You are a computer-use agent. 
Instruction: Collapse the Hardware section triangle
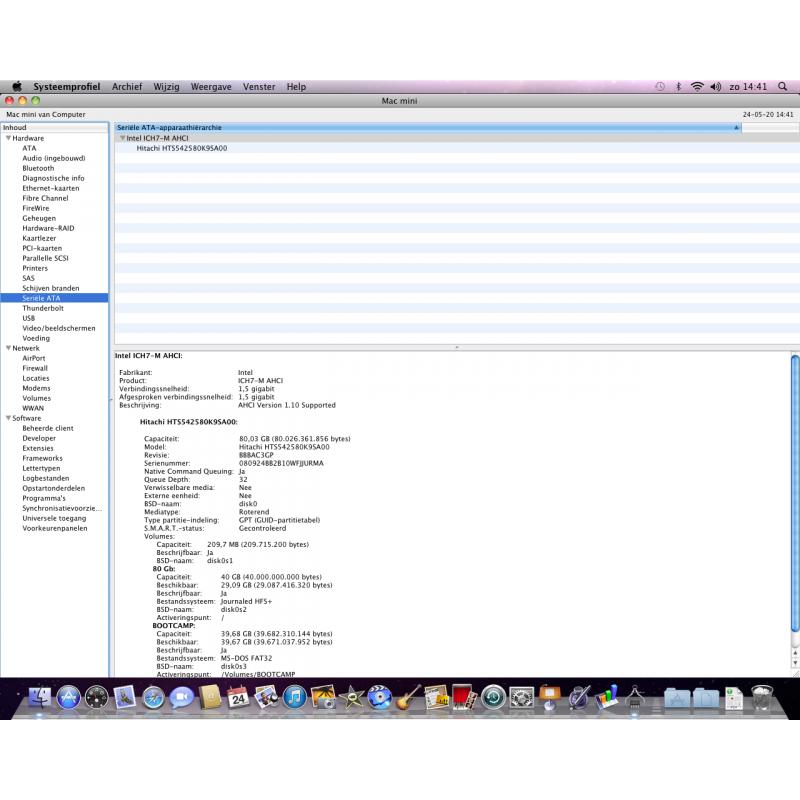coord(8,138)
